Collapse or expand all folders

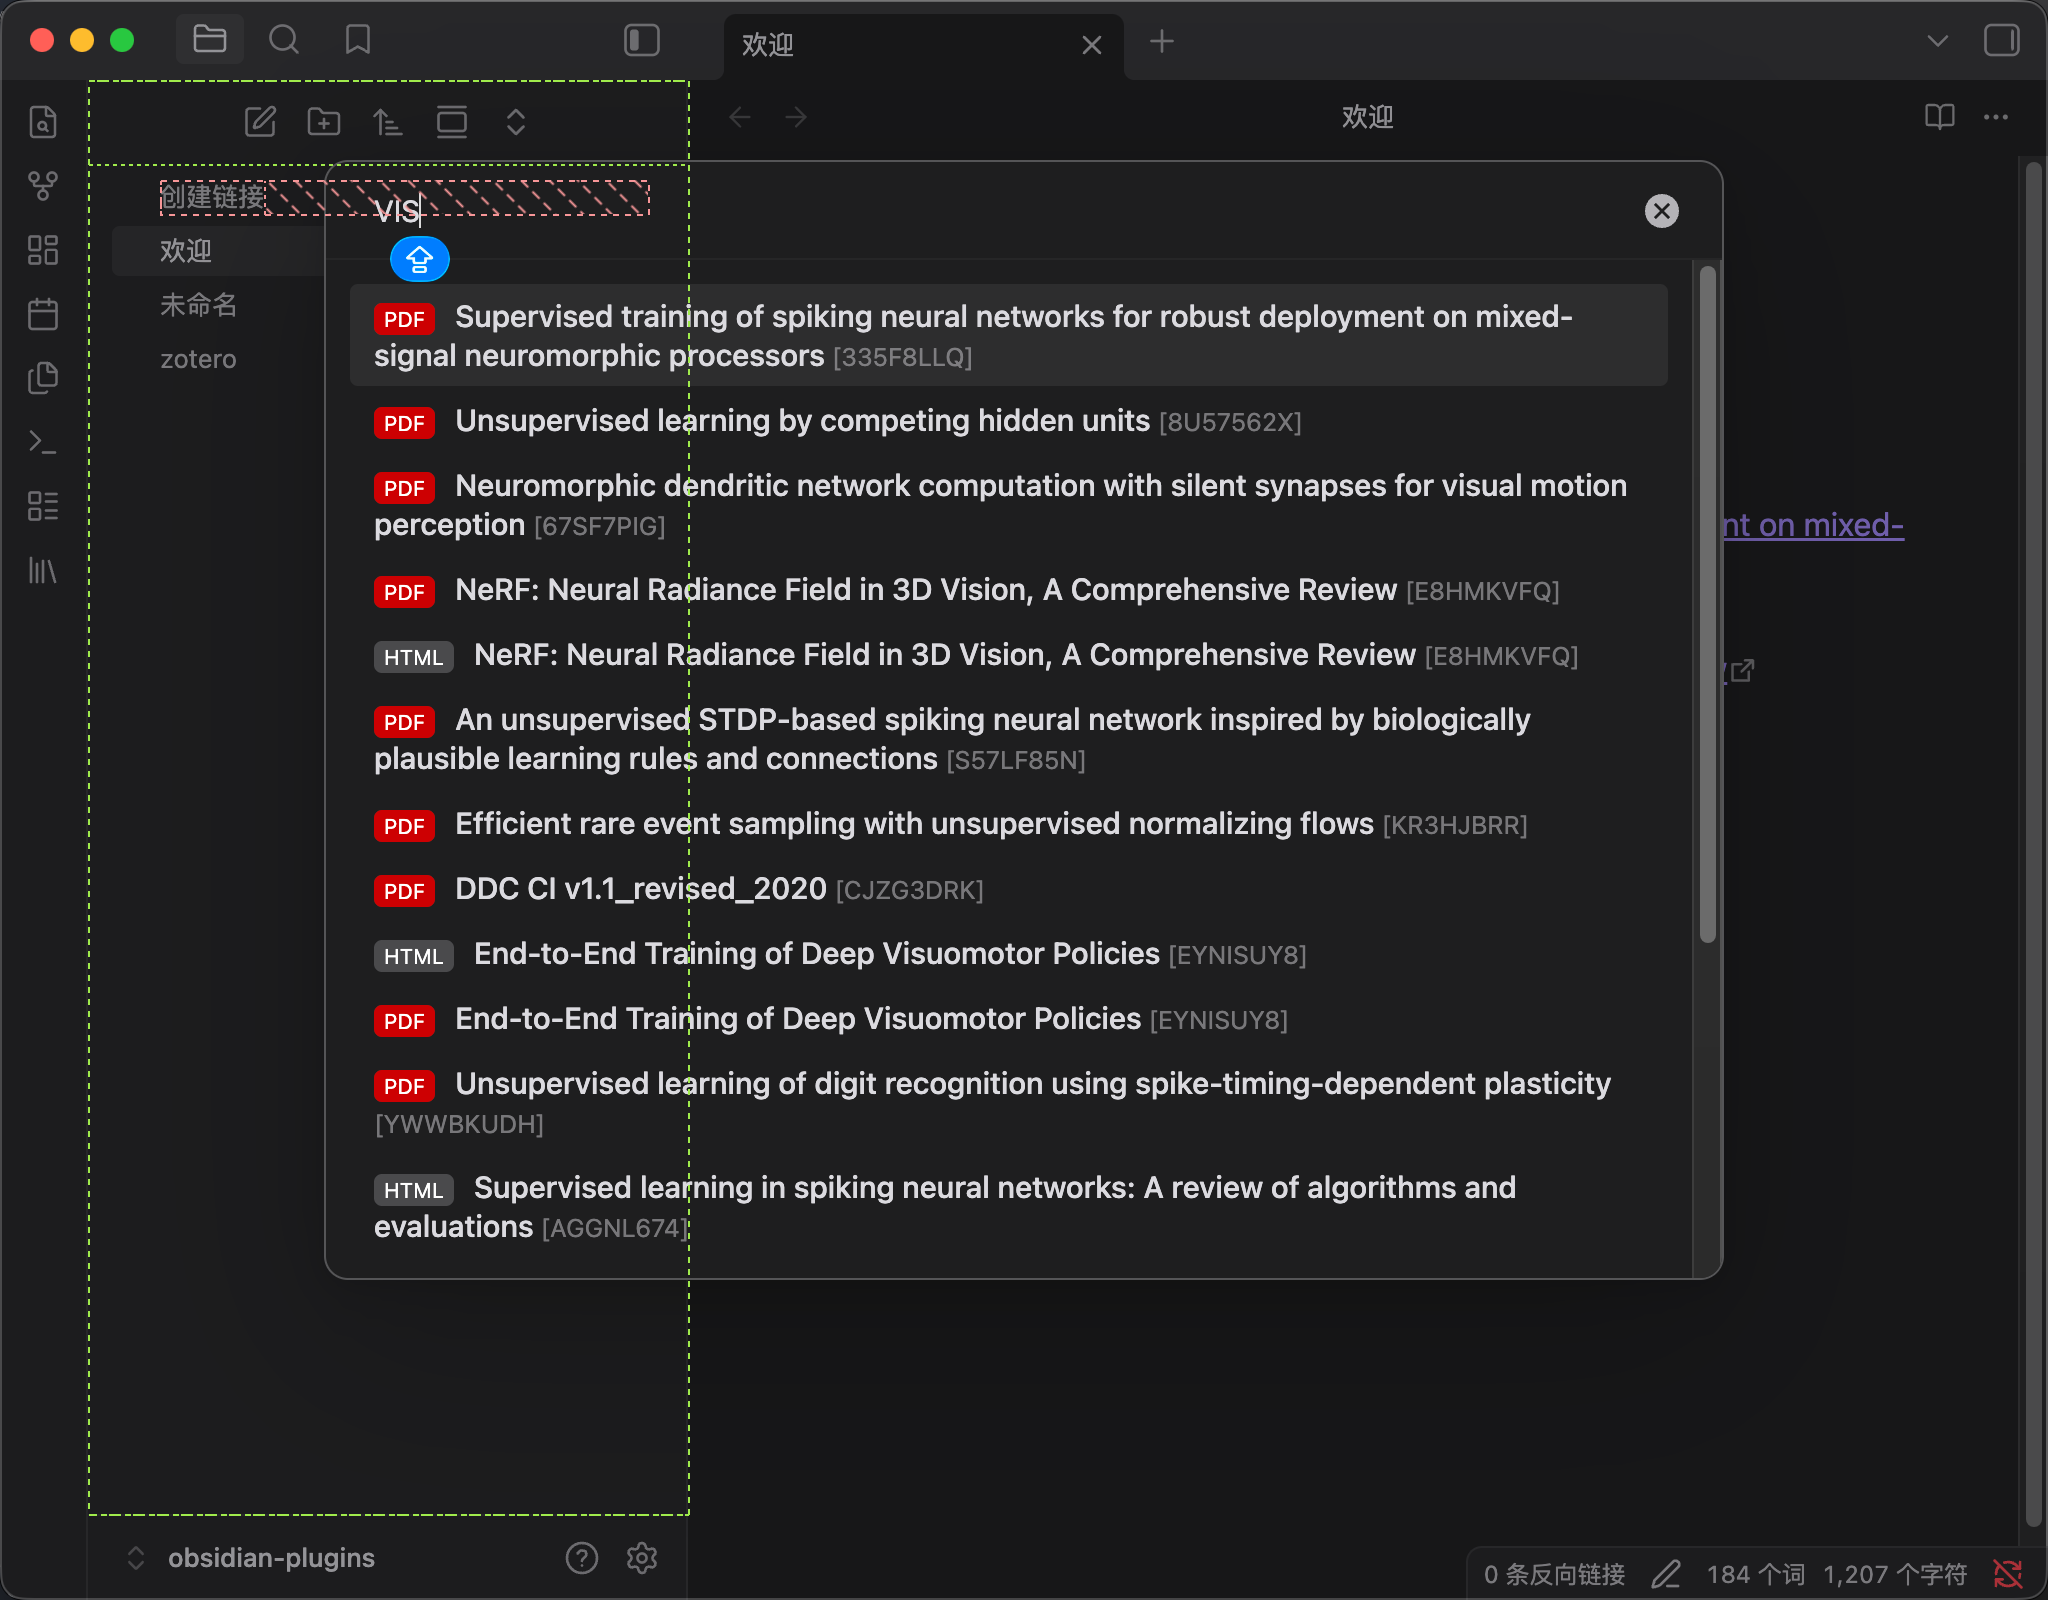point(516,122)
